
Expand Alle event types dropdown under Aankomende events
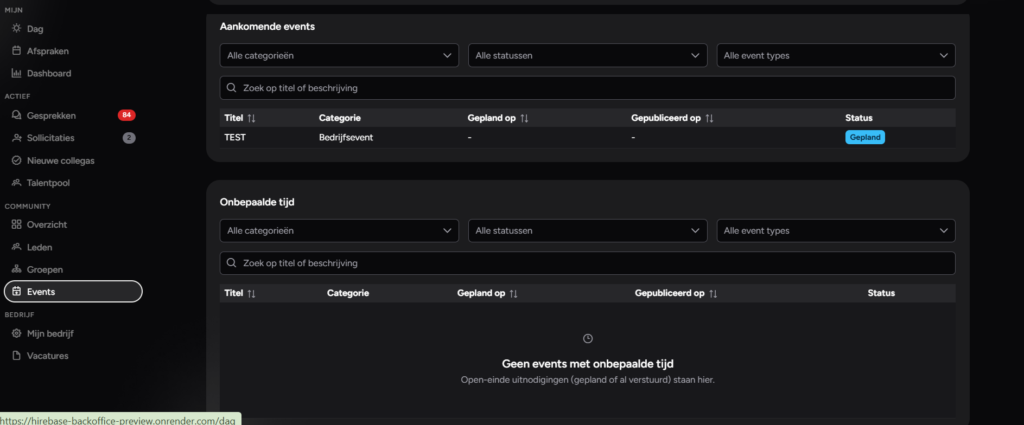pos(836,55)
